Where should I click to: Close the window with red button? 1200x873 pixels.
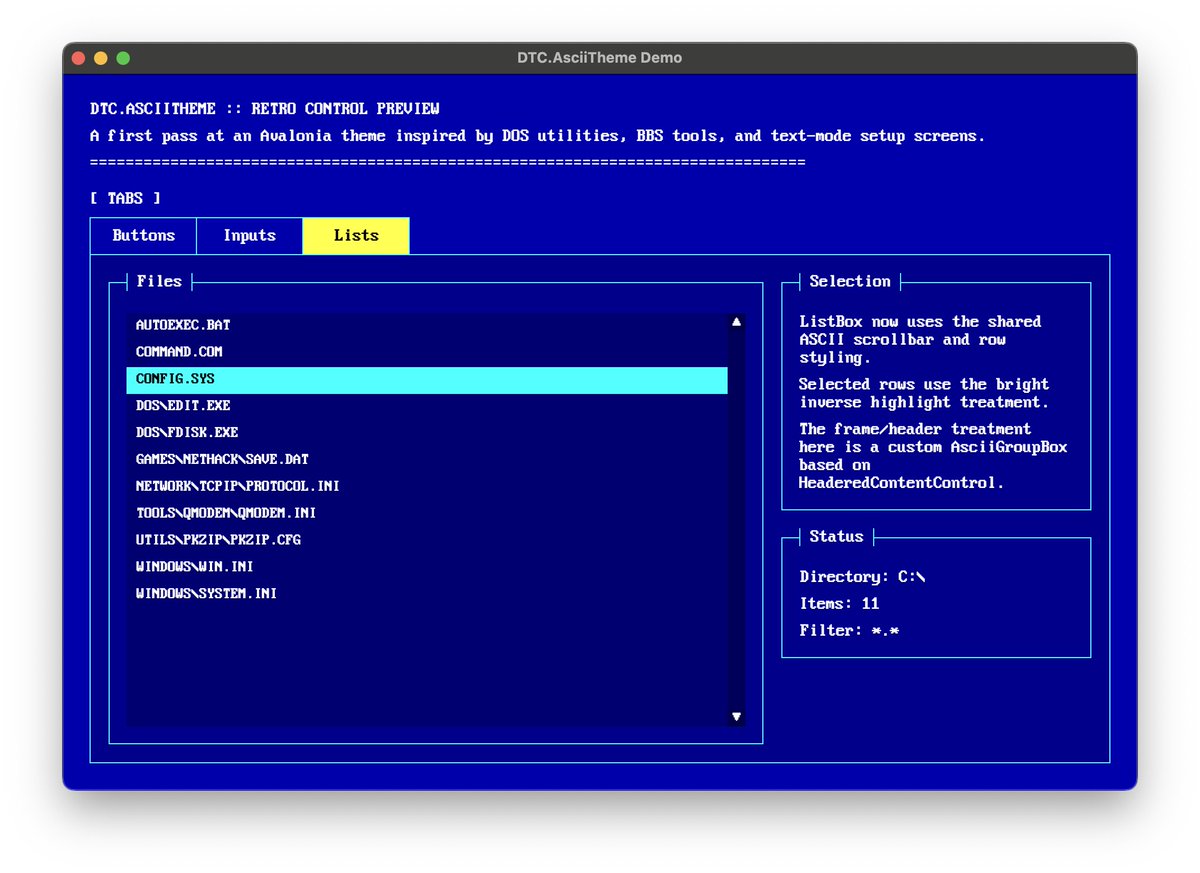click(x=79, y=58)
